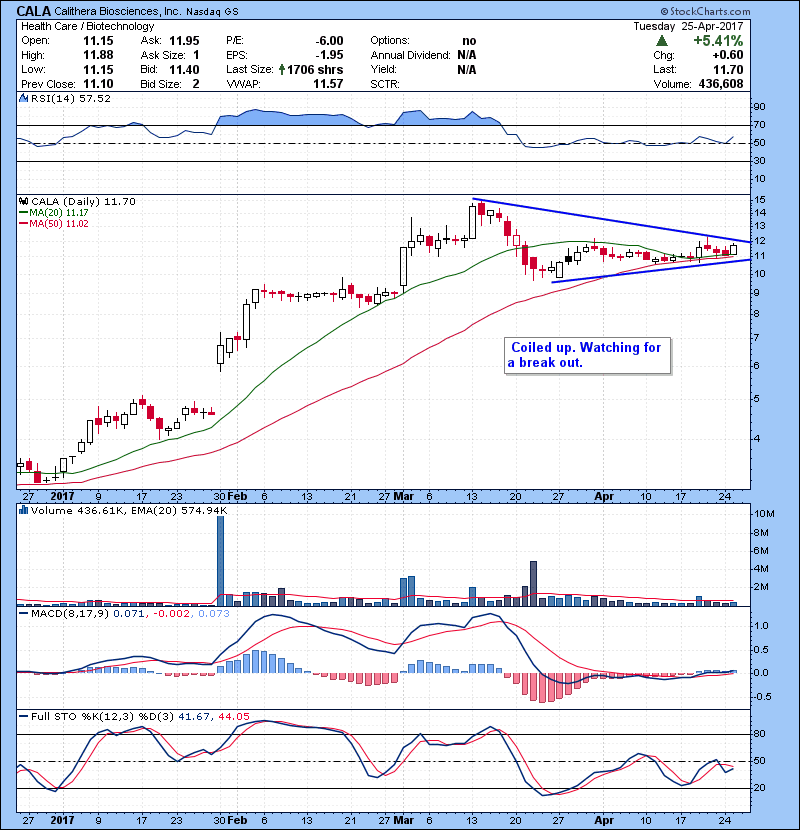The height and width of the screenshot is (830, 800).
Task: Click the volume bars icon beside Volume label
Action: (23, 510)
